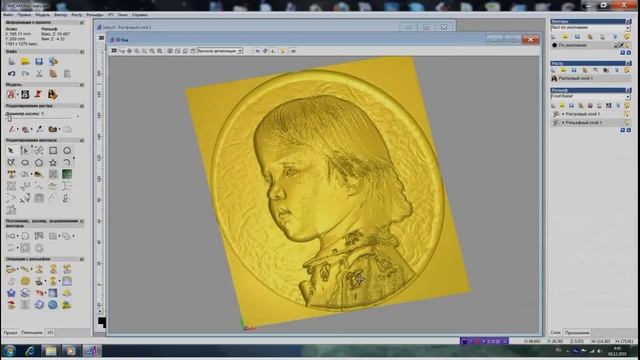Click open folder icon in Raster panel toolbar
Viewport: 640px width, 360px height.
pos(564,71)
